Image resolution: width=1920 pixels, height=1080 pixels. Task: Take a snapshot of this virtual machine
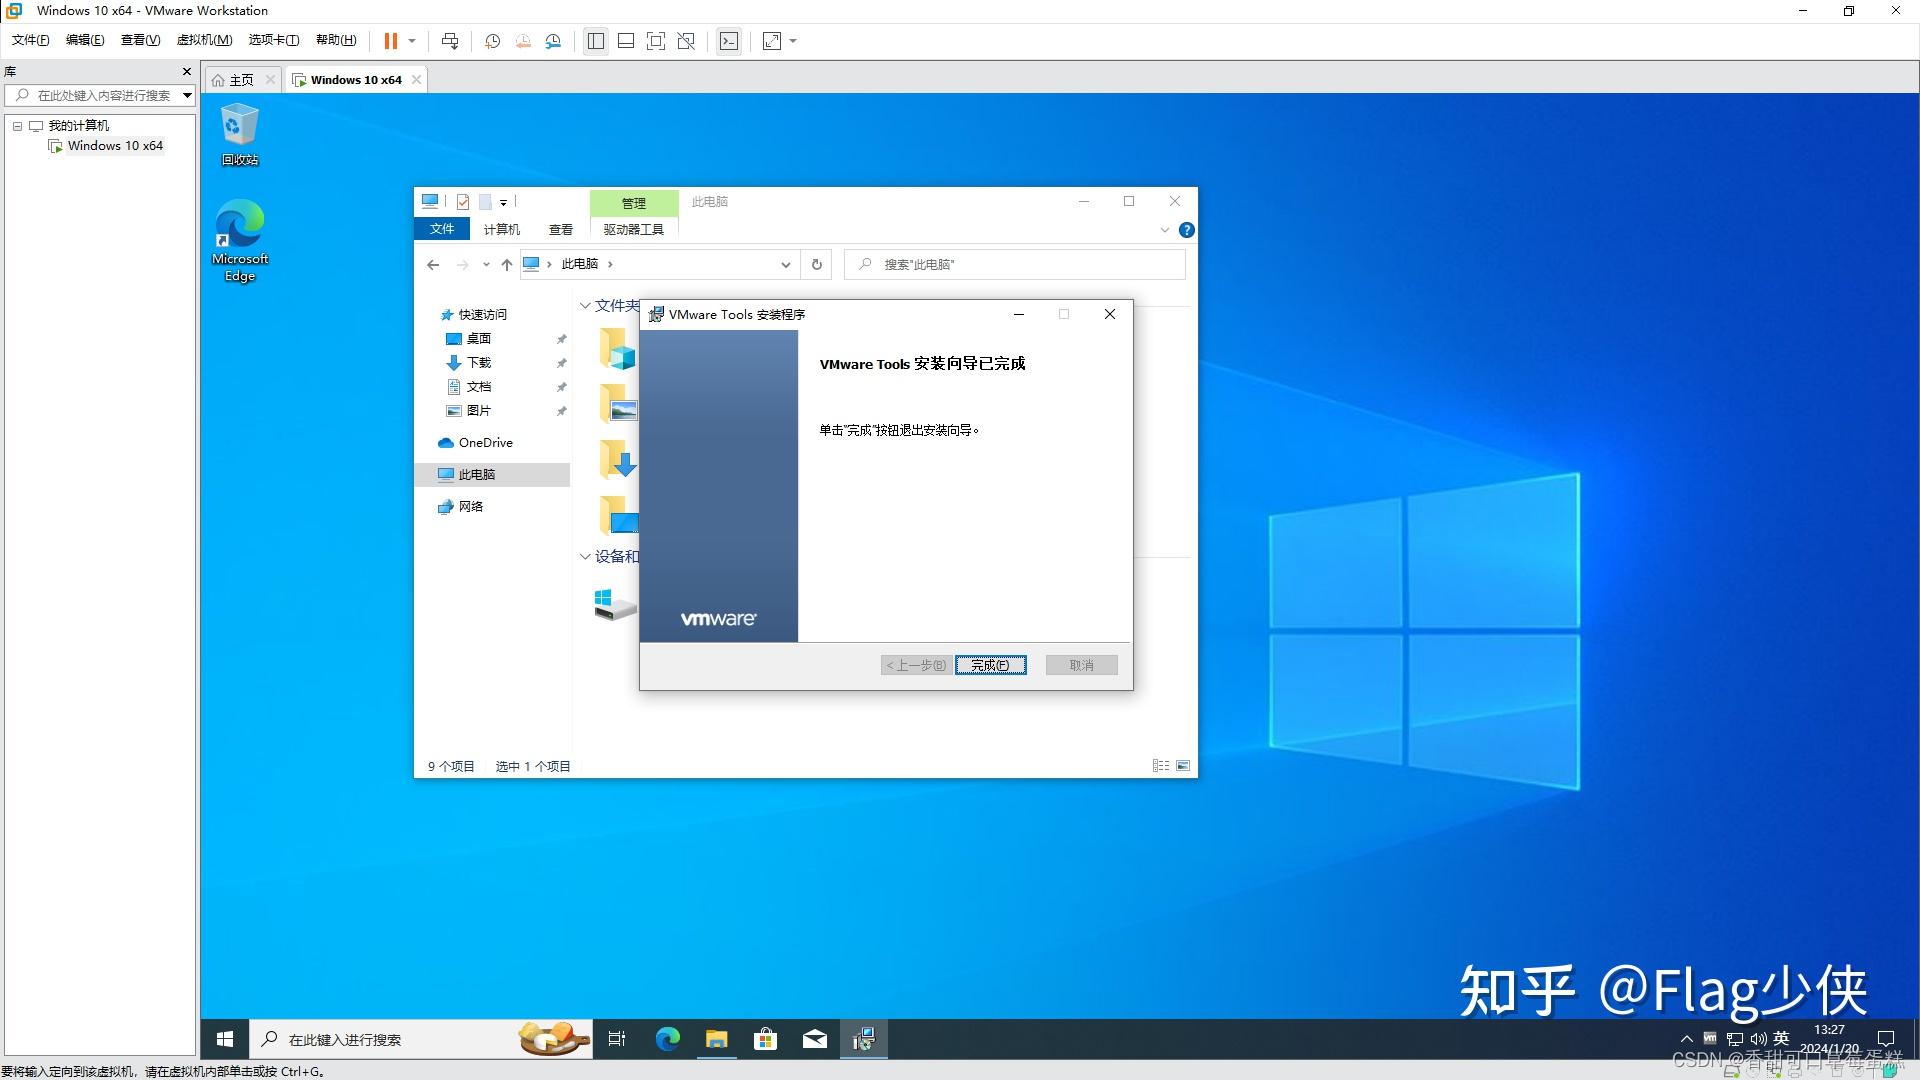(491, 41)
